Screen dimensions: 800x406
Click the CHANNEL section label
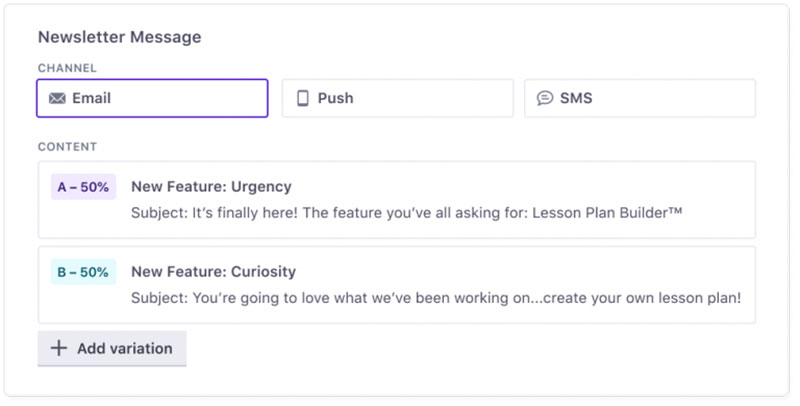click(x=67, y=68)
